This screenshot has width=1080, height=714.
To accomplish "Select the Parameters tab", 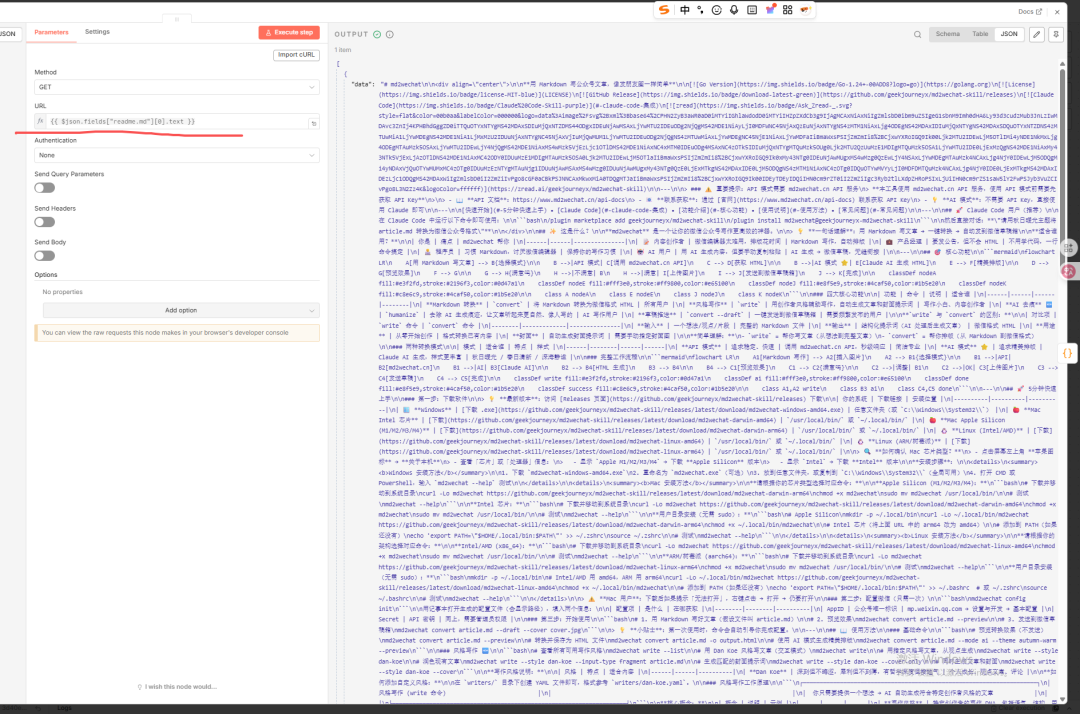I will (x=51, y=32).
